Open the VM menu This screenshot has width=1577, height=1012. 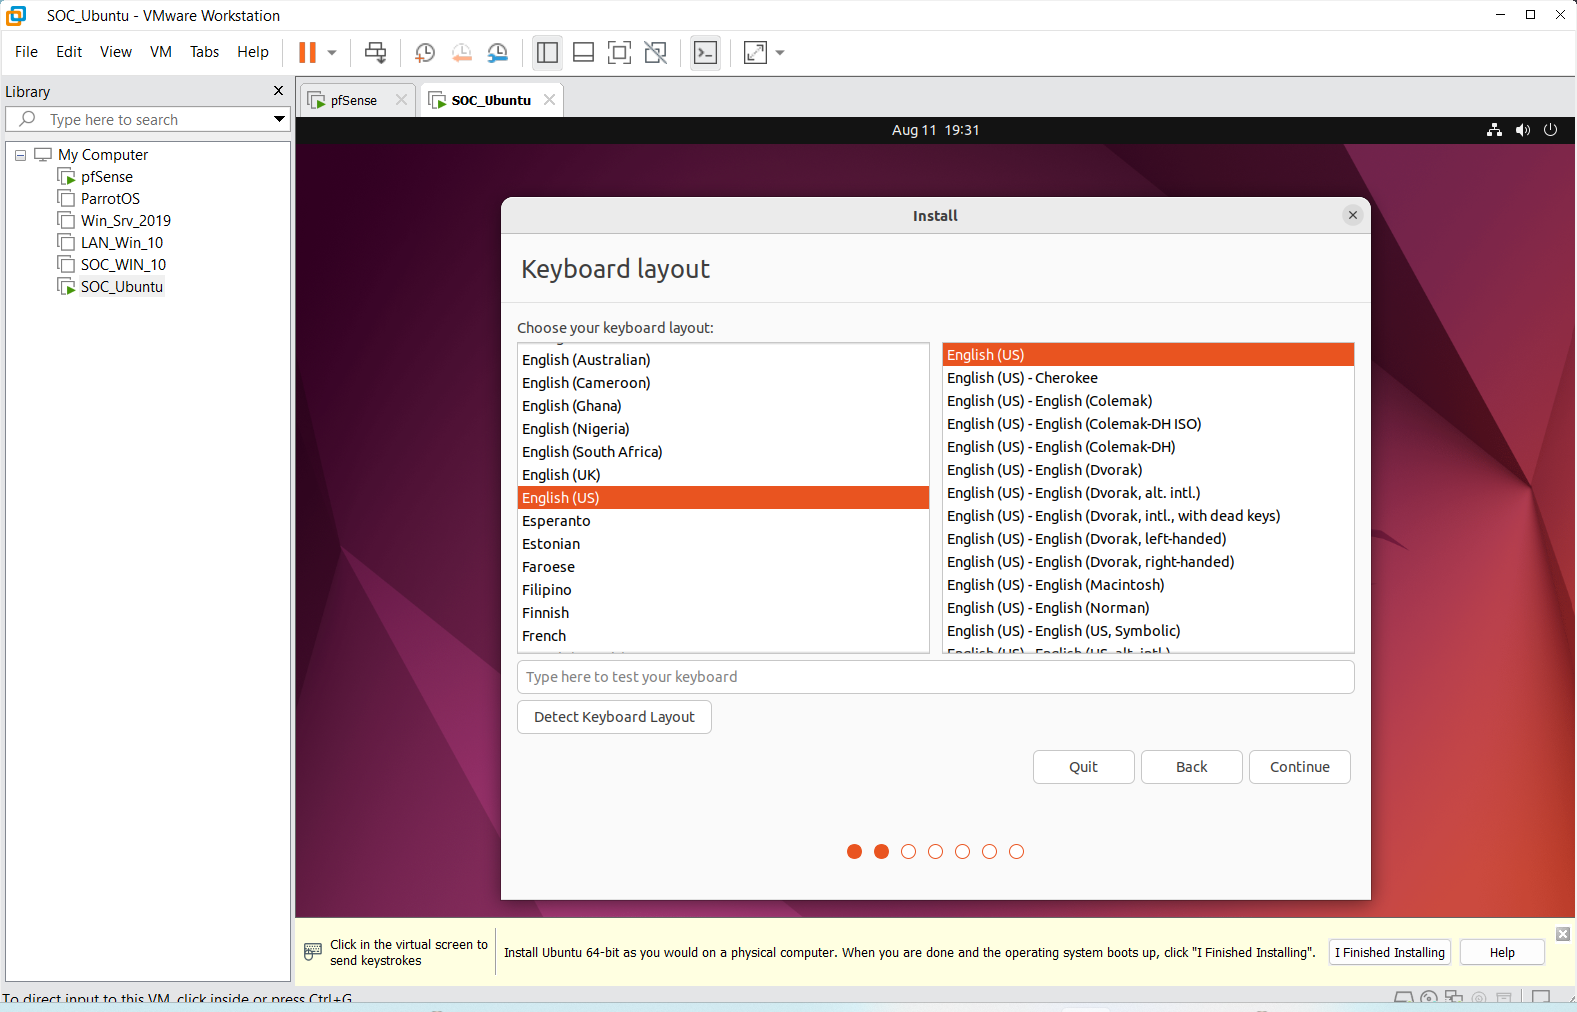pos(161,52)
